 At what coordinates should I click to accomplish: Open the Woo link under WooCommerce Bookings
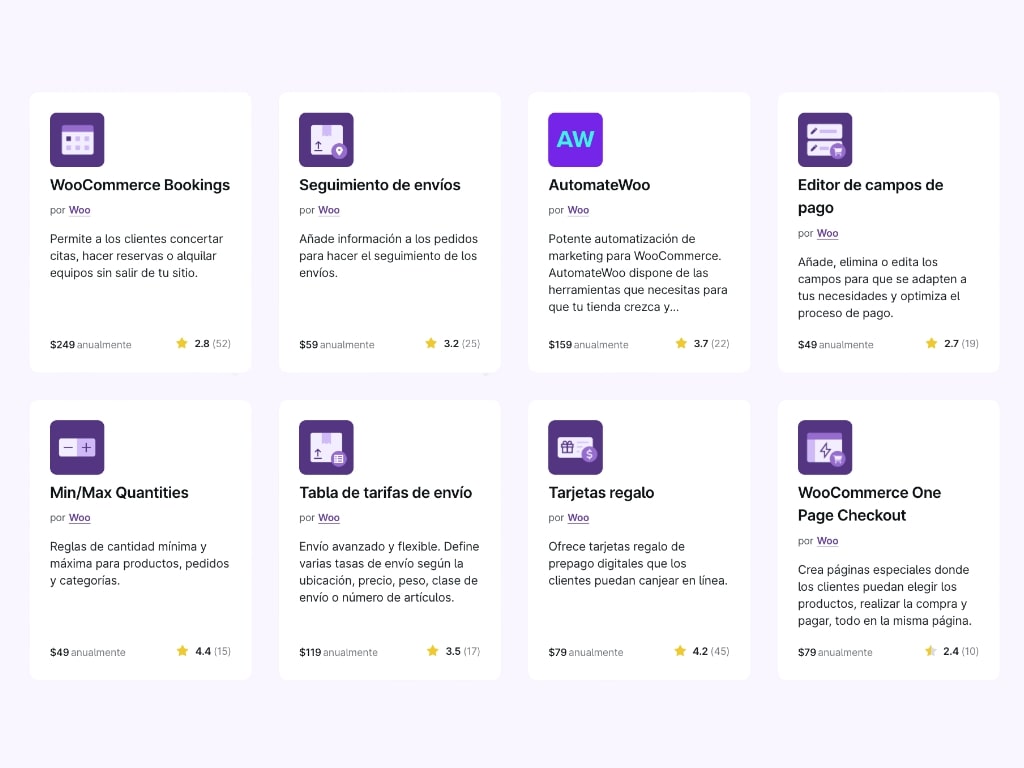tap(79, 210)
